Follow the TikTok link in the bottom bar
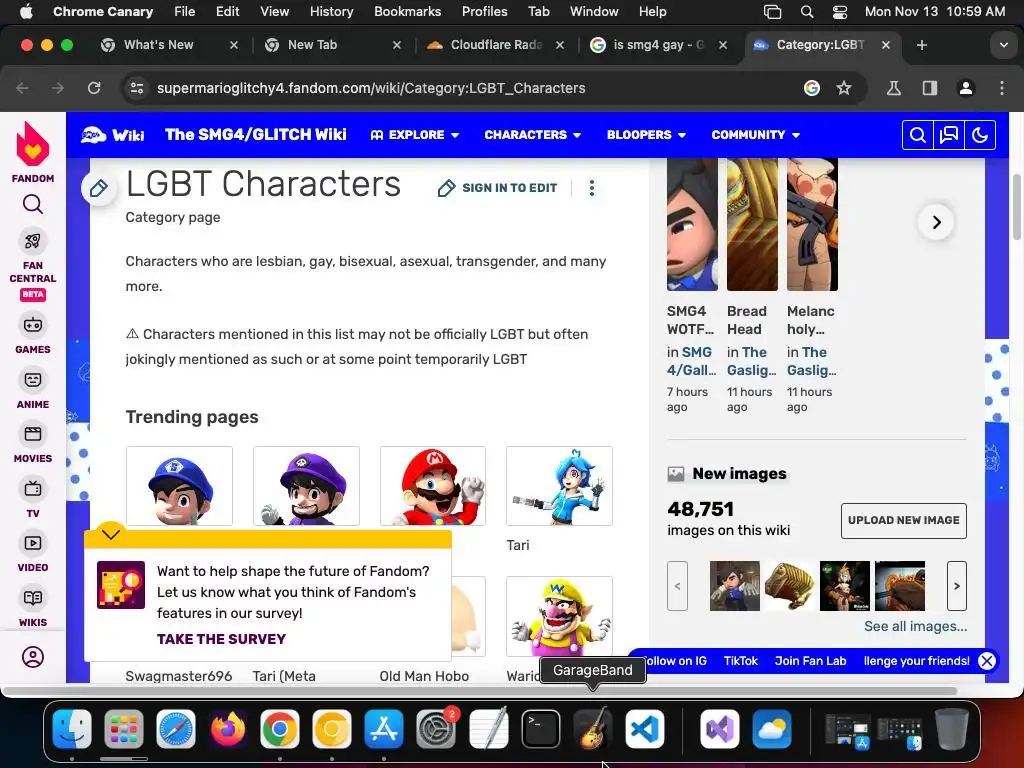Screen dimensions: 1024x768 coord(741,661)
